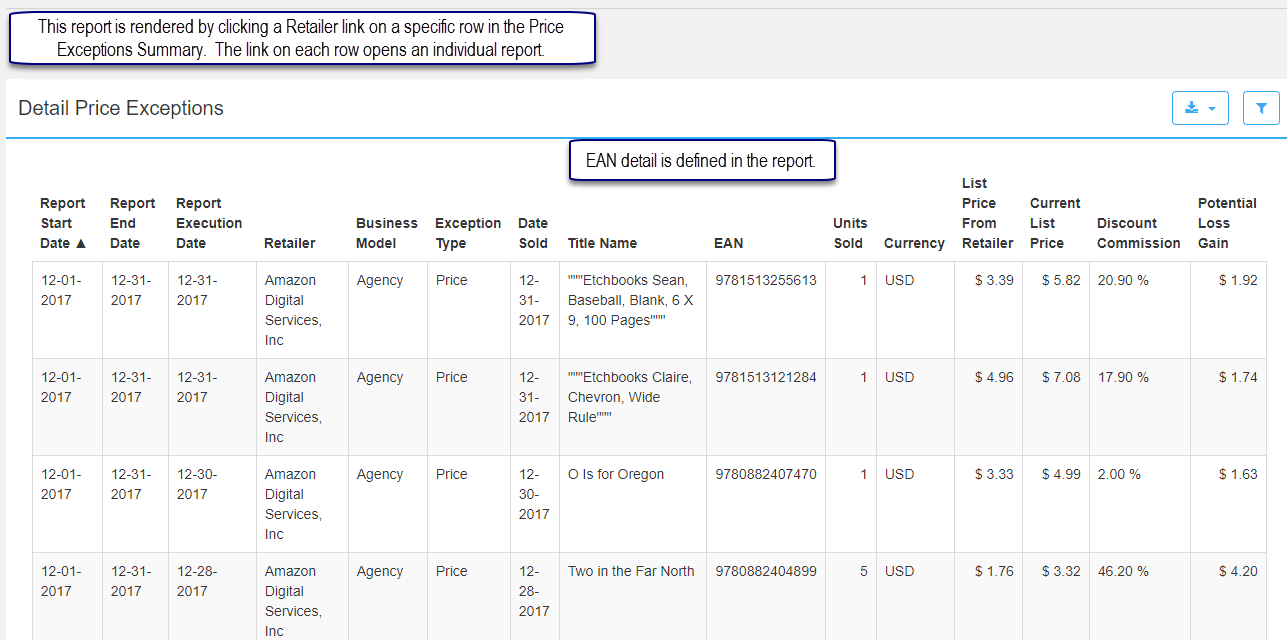The height and width of the screenshot is (640, 1287).
Task: Sort by Title Name column
Action: point(602,243)
